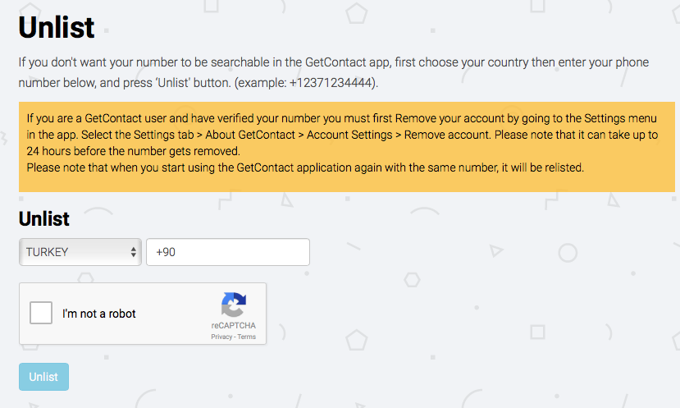This screenshot has width=680, height=408.
Task: Click the I'm not a robot label
Action: tap(99, 314)
